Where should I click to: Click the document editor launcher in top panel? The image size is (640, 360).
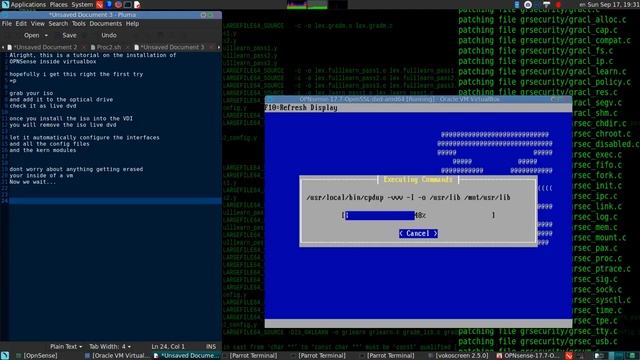pos(137,5)
